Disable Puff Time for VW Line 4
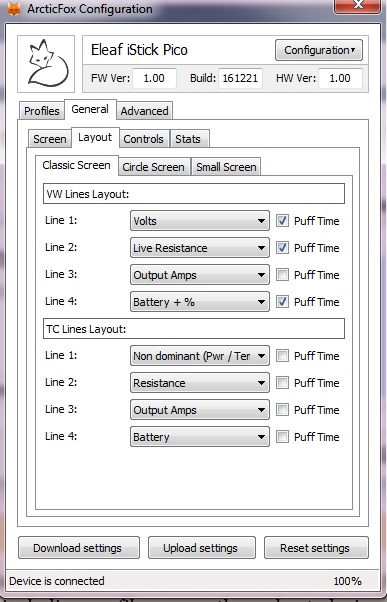Viewport: 387px width, 602px height. tap(283, 302)
